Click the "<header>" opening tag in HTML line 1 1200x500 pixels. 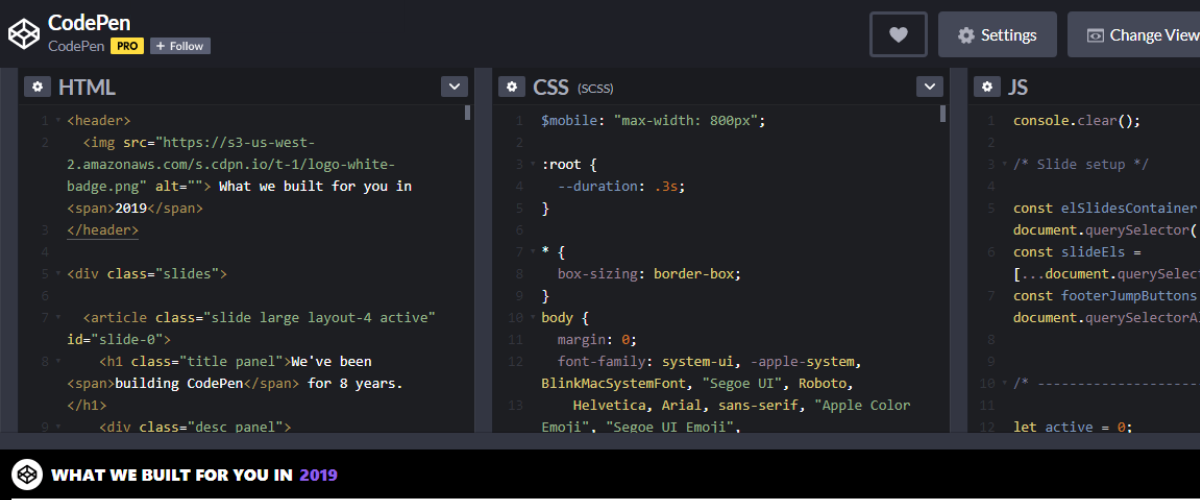99,120
